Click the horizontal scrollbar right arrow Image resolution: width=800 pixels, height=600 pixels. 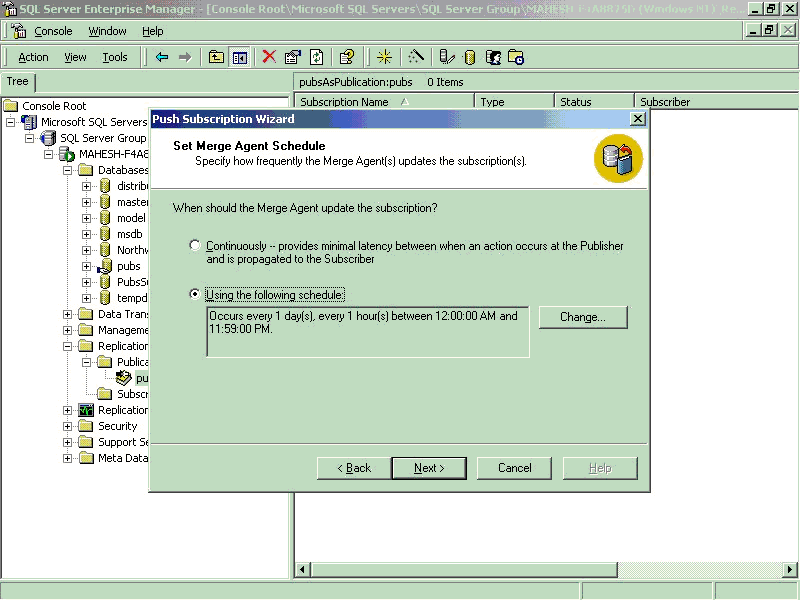(789, 569)
